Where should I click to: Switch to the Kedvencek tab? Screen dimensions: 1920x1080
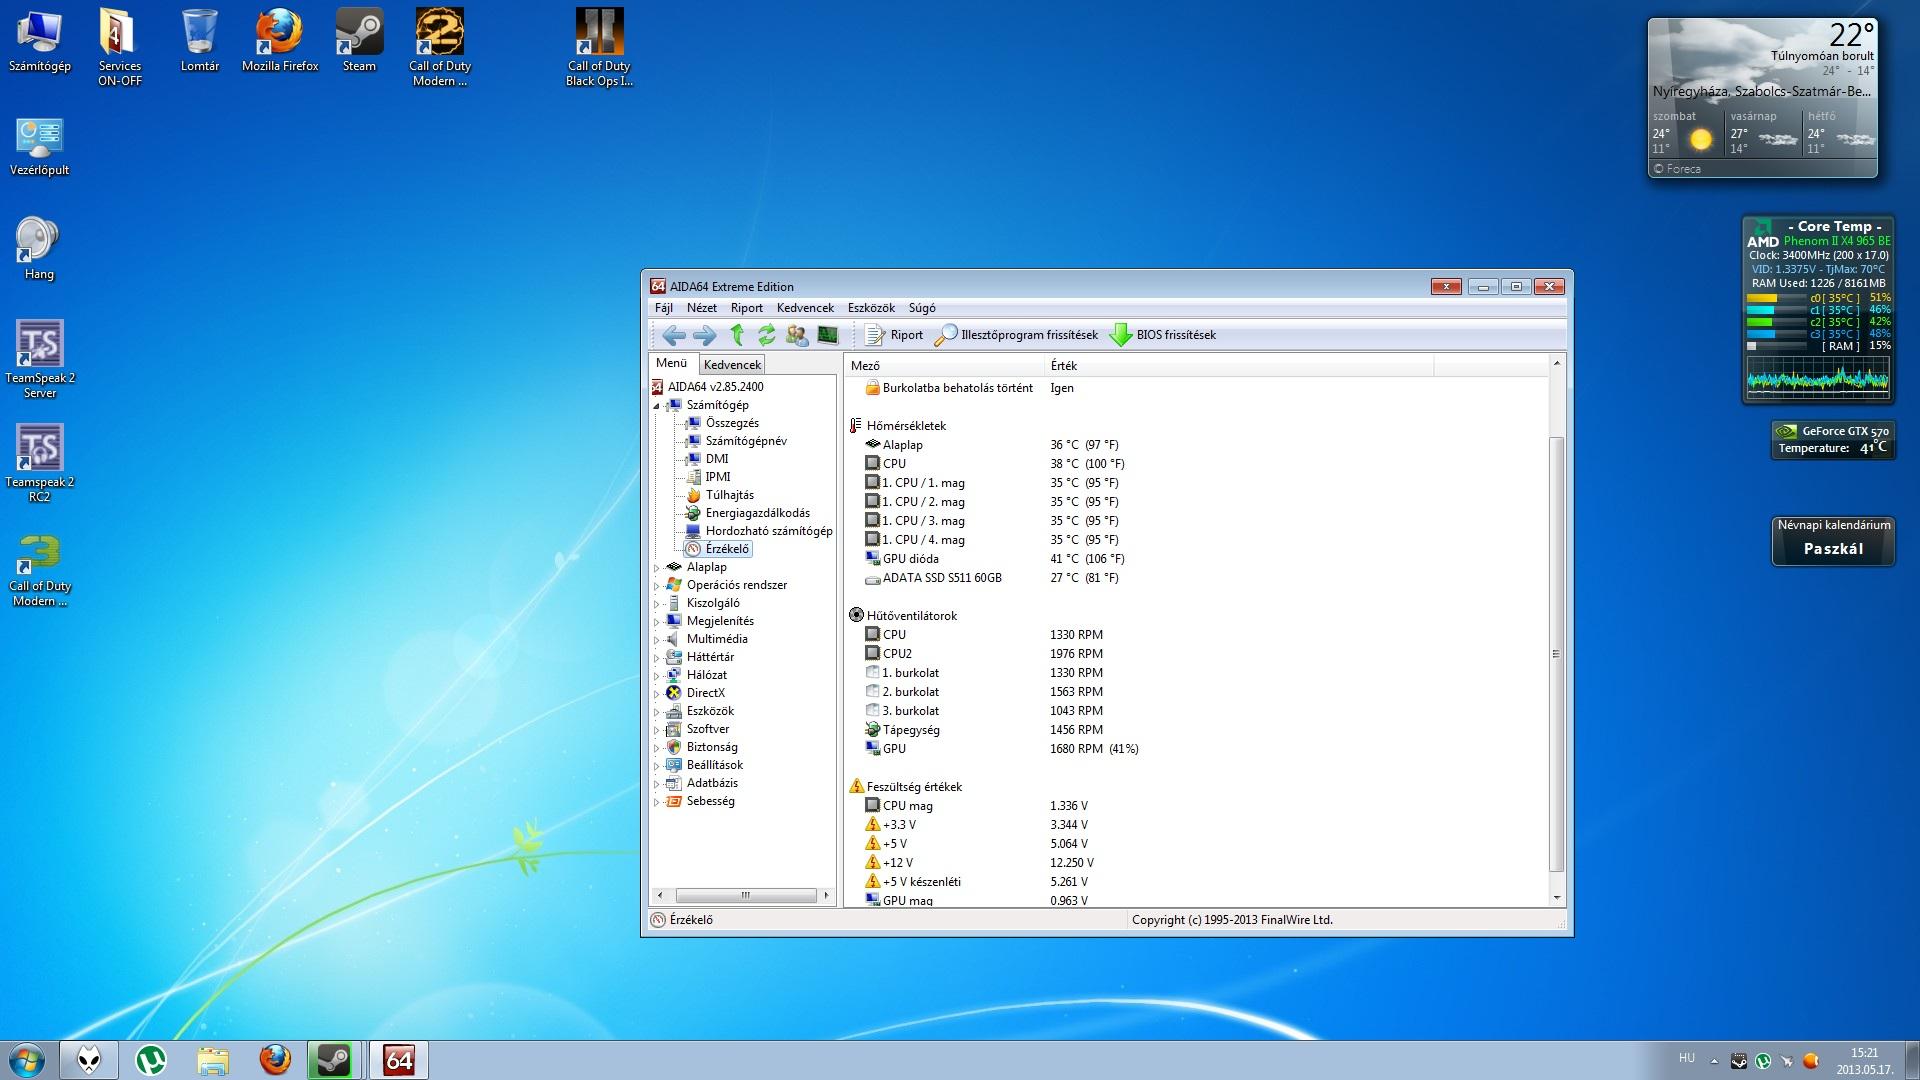(732, 365)
